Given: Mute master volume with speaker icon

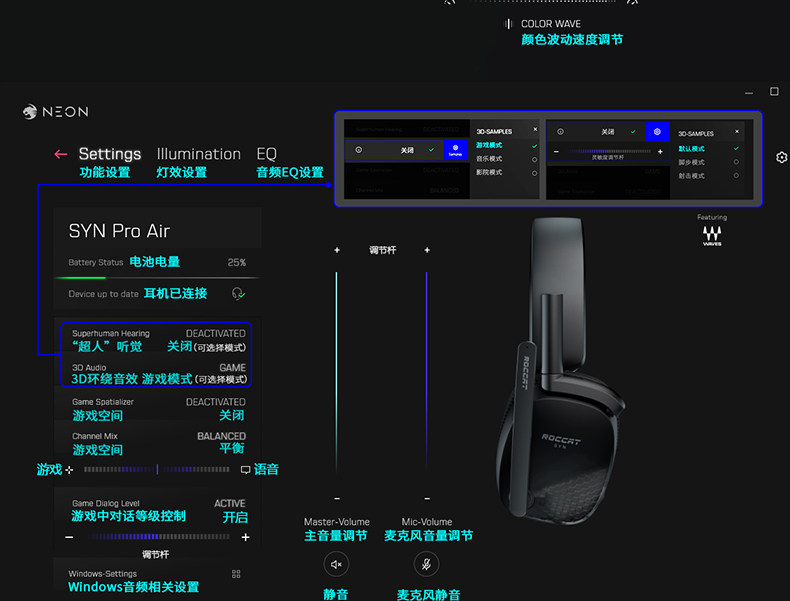Looking at the screenshot, I should (336, 564).
